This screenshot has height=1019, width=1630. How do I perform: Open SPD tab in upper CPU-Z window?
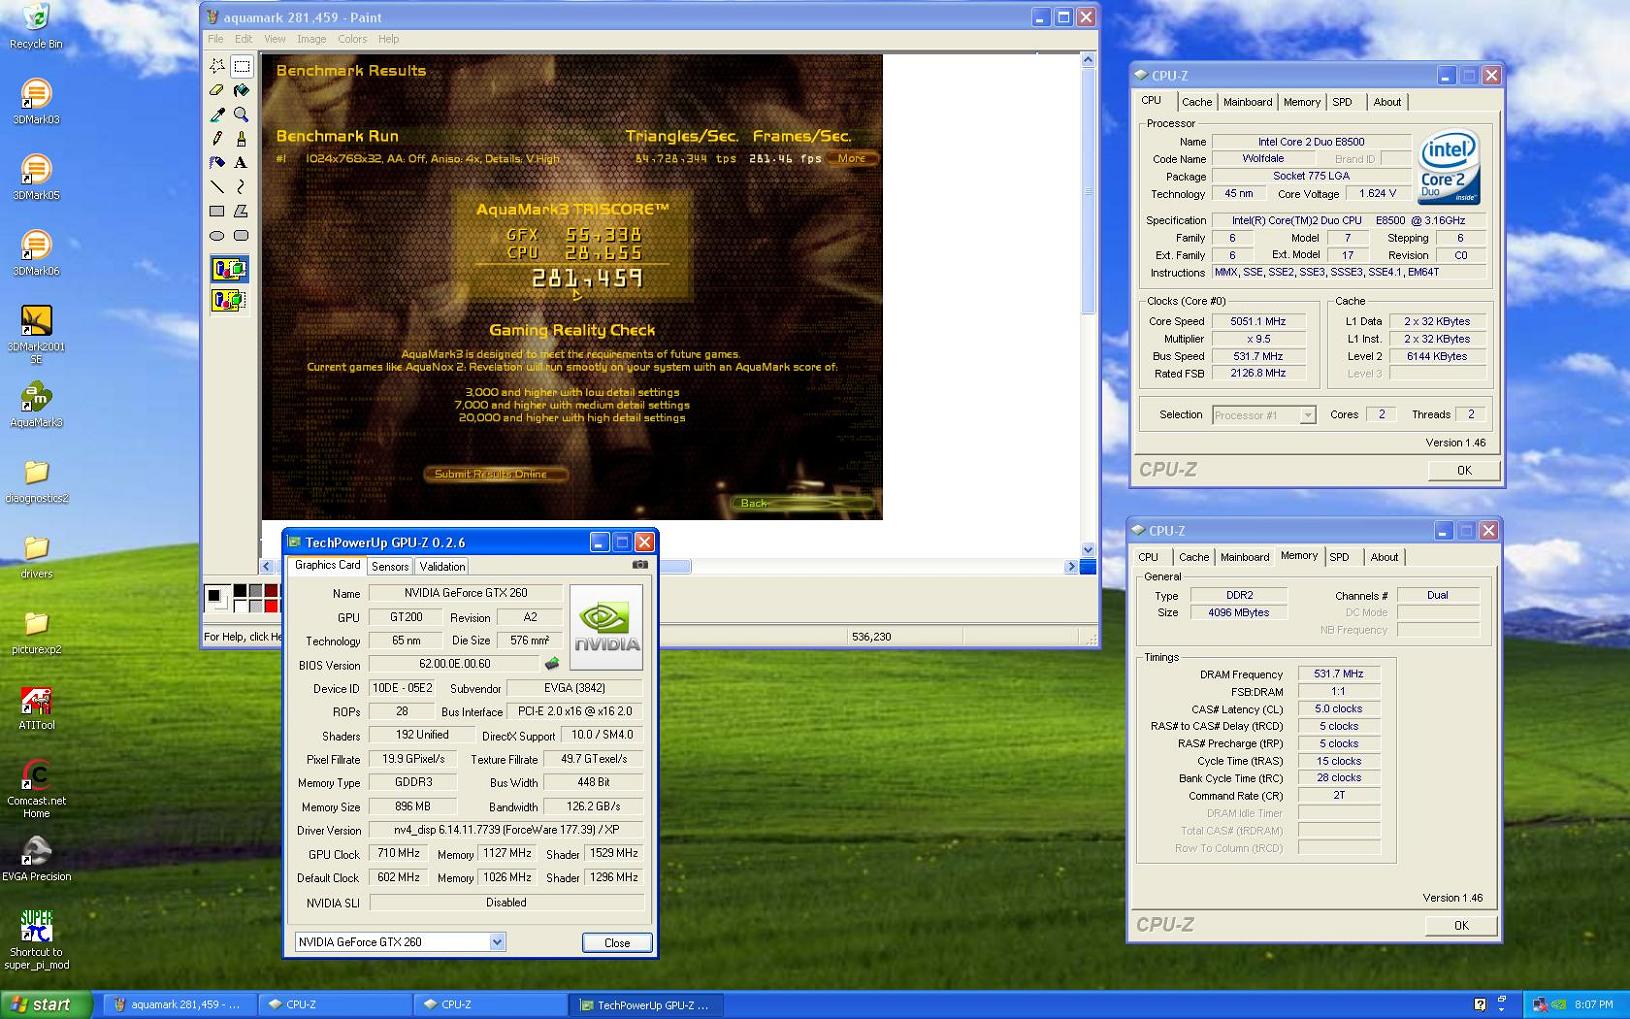click(x=1342, y=102)
